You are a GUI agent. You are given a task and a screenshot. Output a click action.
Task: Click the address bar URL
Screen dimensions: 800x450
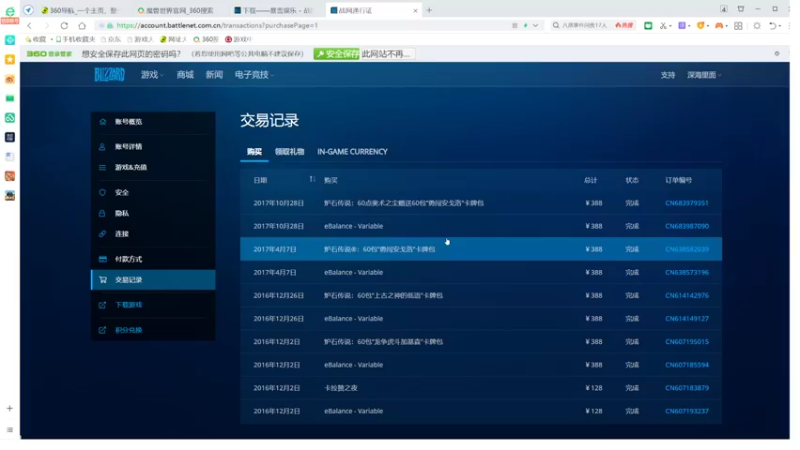(217, 26)
